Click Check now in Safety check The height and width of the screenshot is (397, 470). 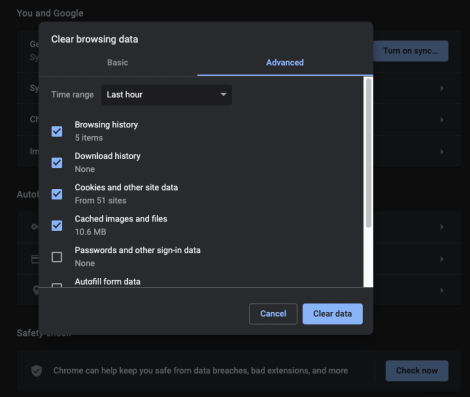tap(417, 371)
